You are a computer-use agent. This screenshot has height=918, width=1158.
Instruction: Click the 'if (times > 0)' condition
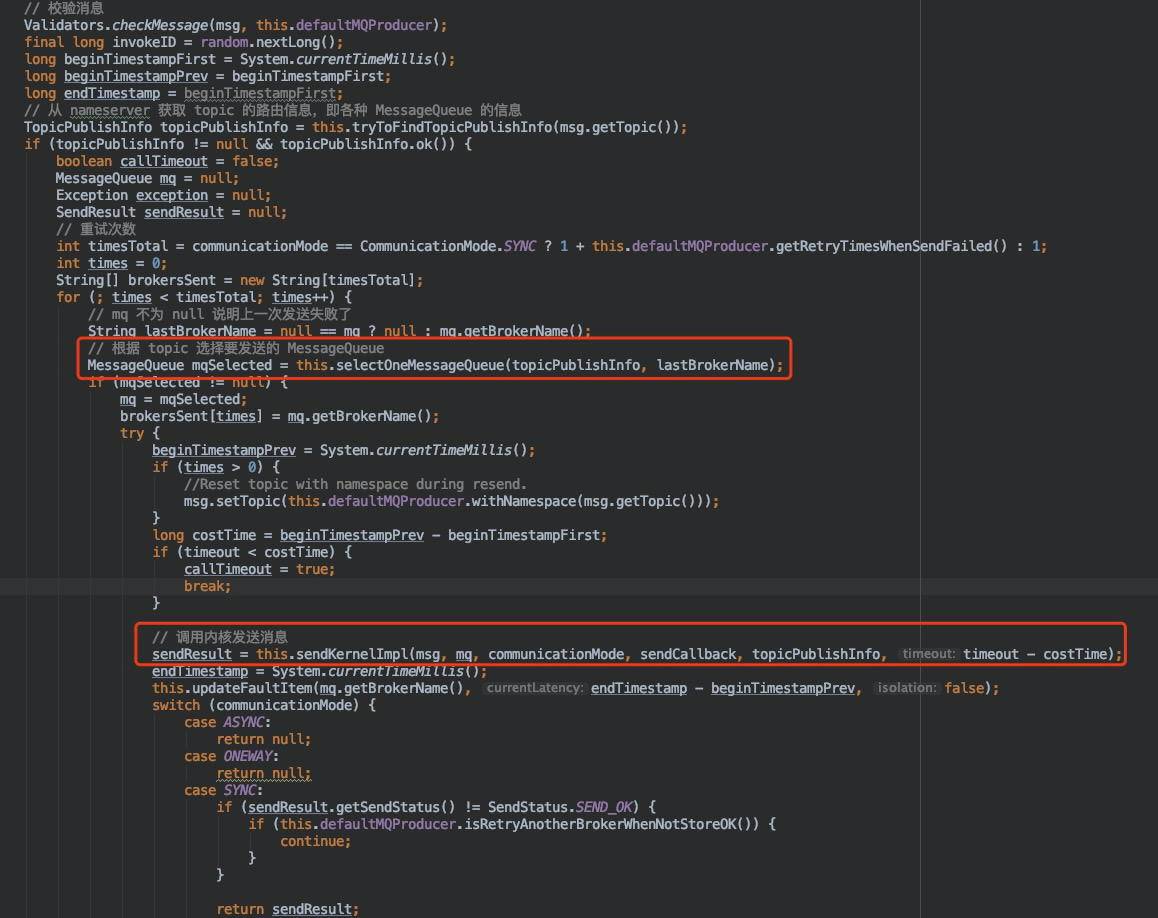click(x=216, y=467)
